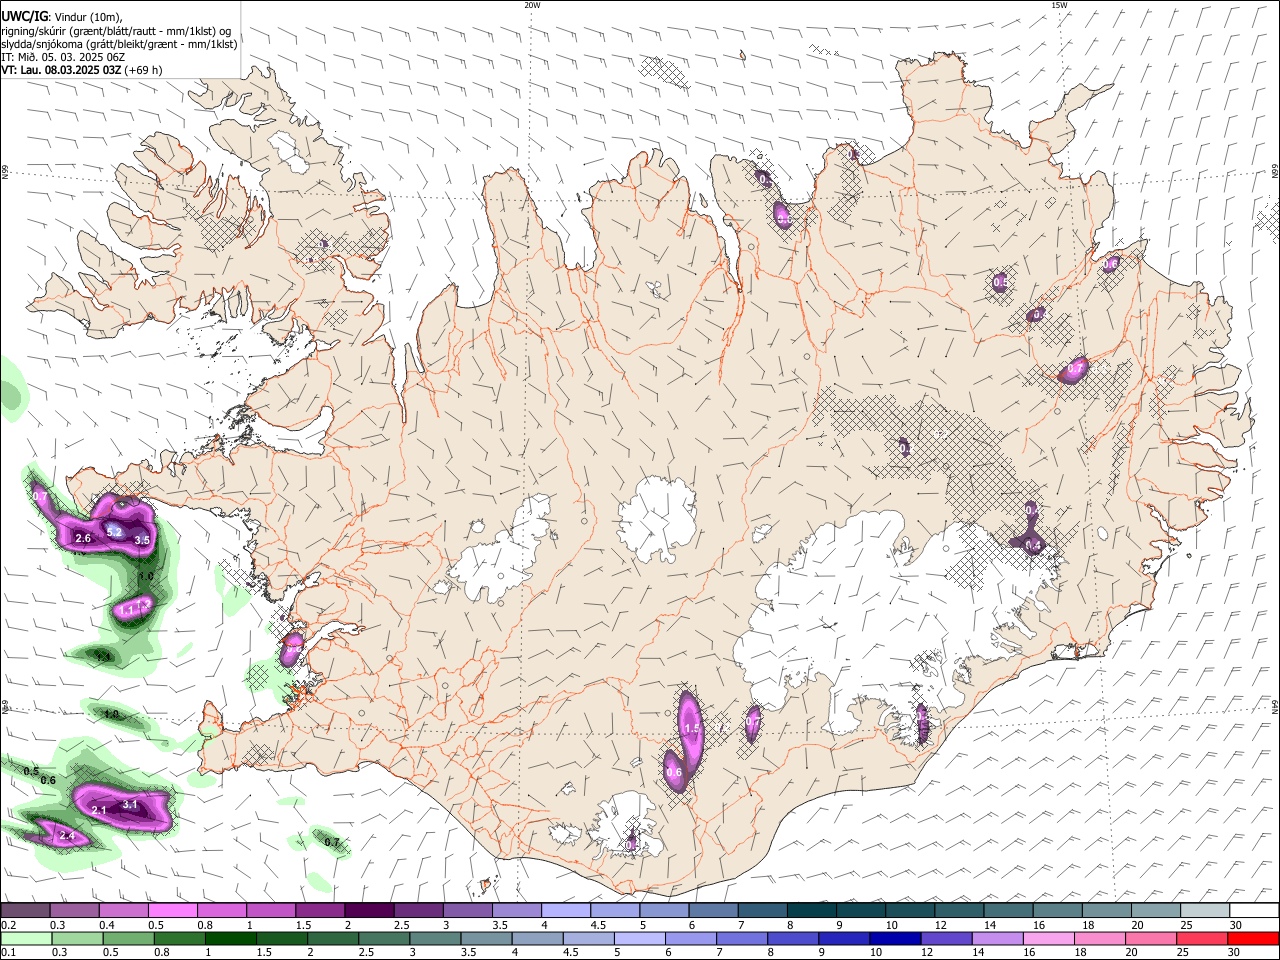Click the '3.1' value in the southwest cell
The width and height of the screenshot is (1280, 960).
click(x=130, y=804)
